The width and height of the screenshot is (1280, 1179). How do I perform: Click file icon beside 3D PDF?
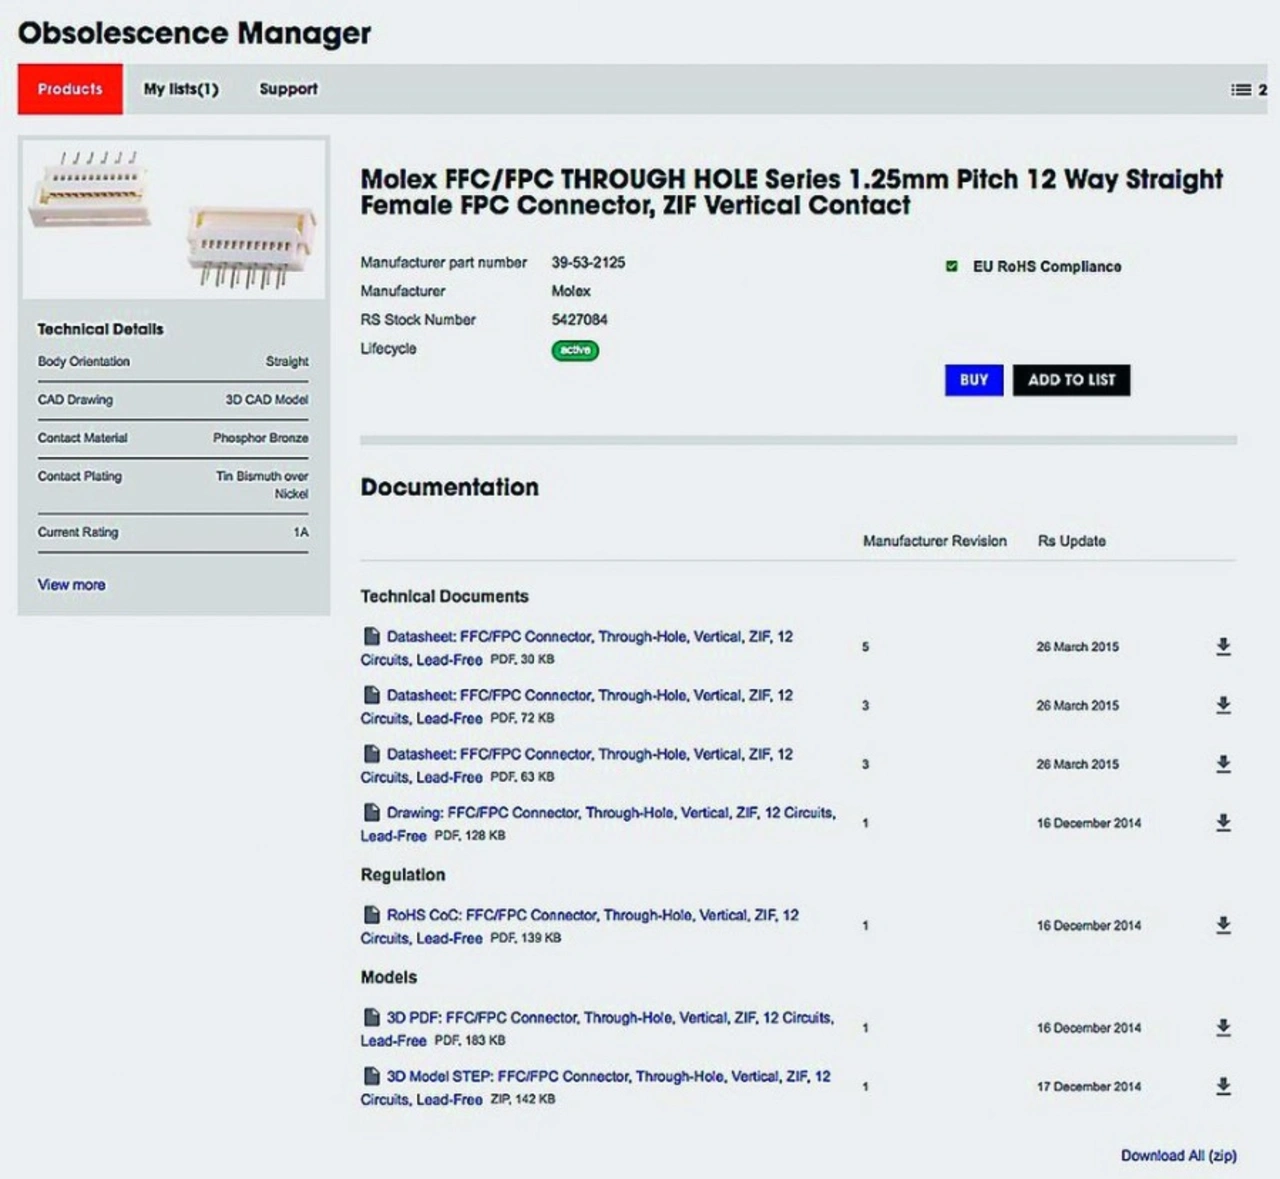371,1017
